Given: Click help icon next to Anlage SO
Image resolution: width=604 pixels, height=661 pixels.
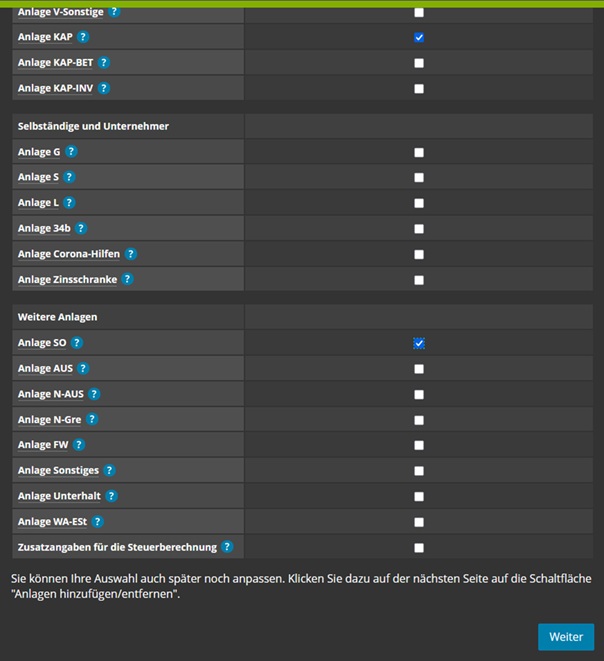Looking at the screenshot, I should tap(77, 343).
